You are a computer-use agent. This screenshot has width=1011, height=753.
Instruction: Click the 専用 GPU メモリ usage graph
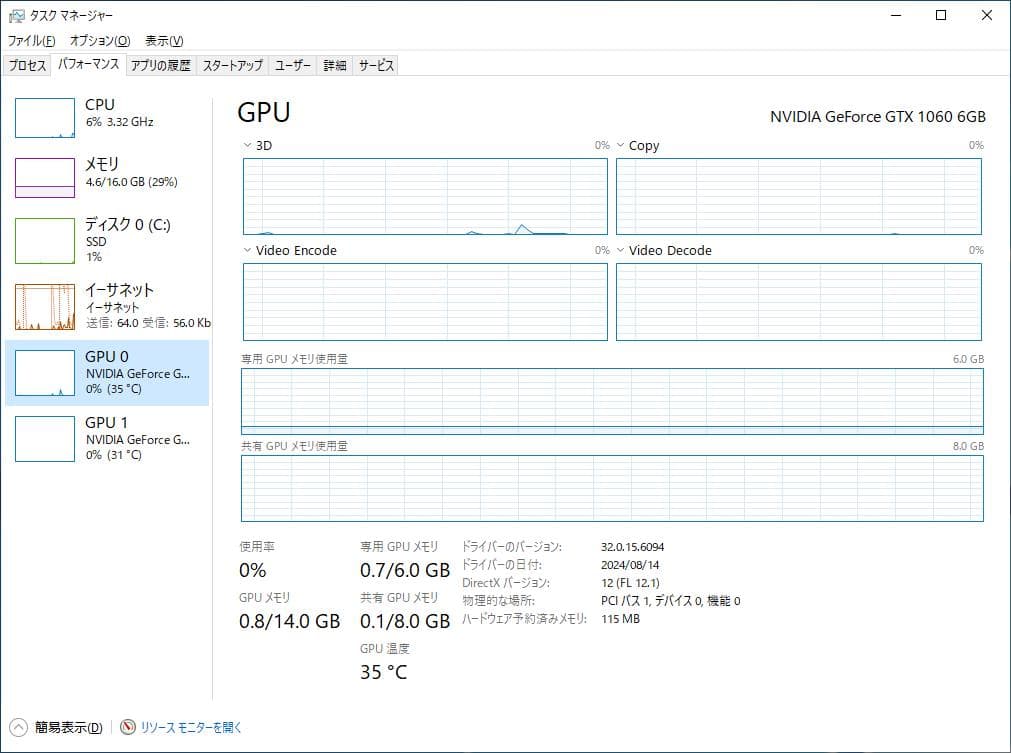tap(612, 402)
